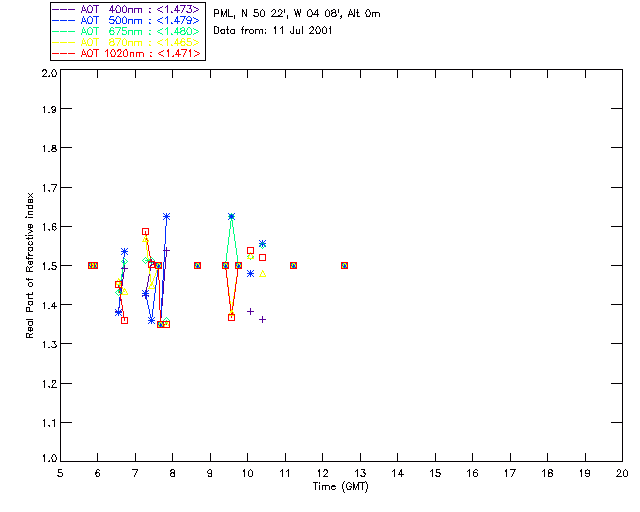Click x-axis tick label '11'

coord(285,473)
